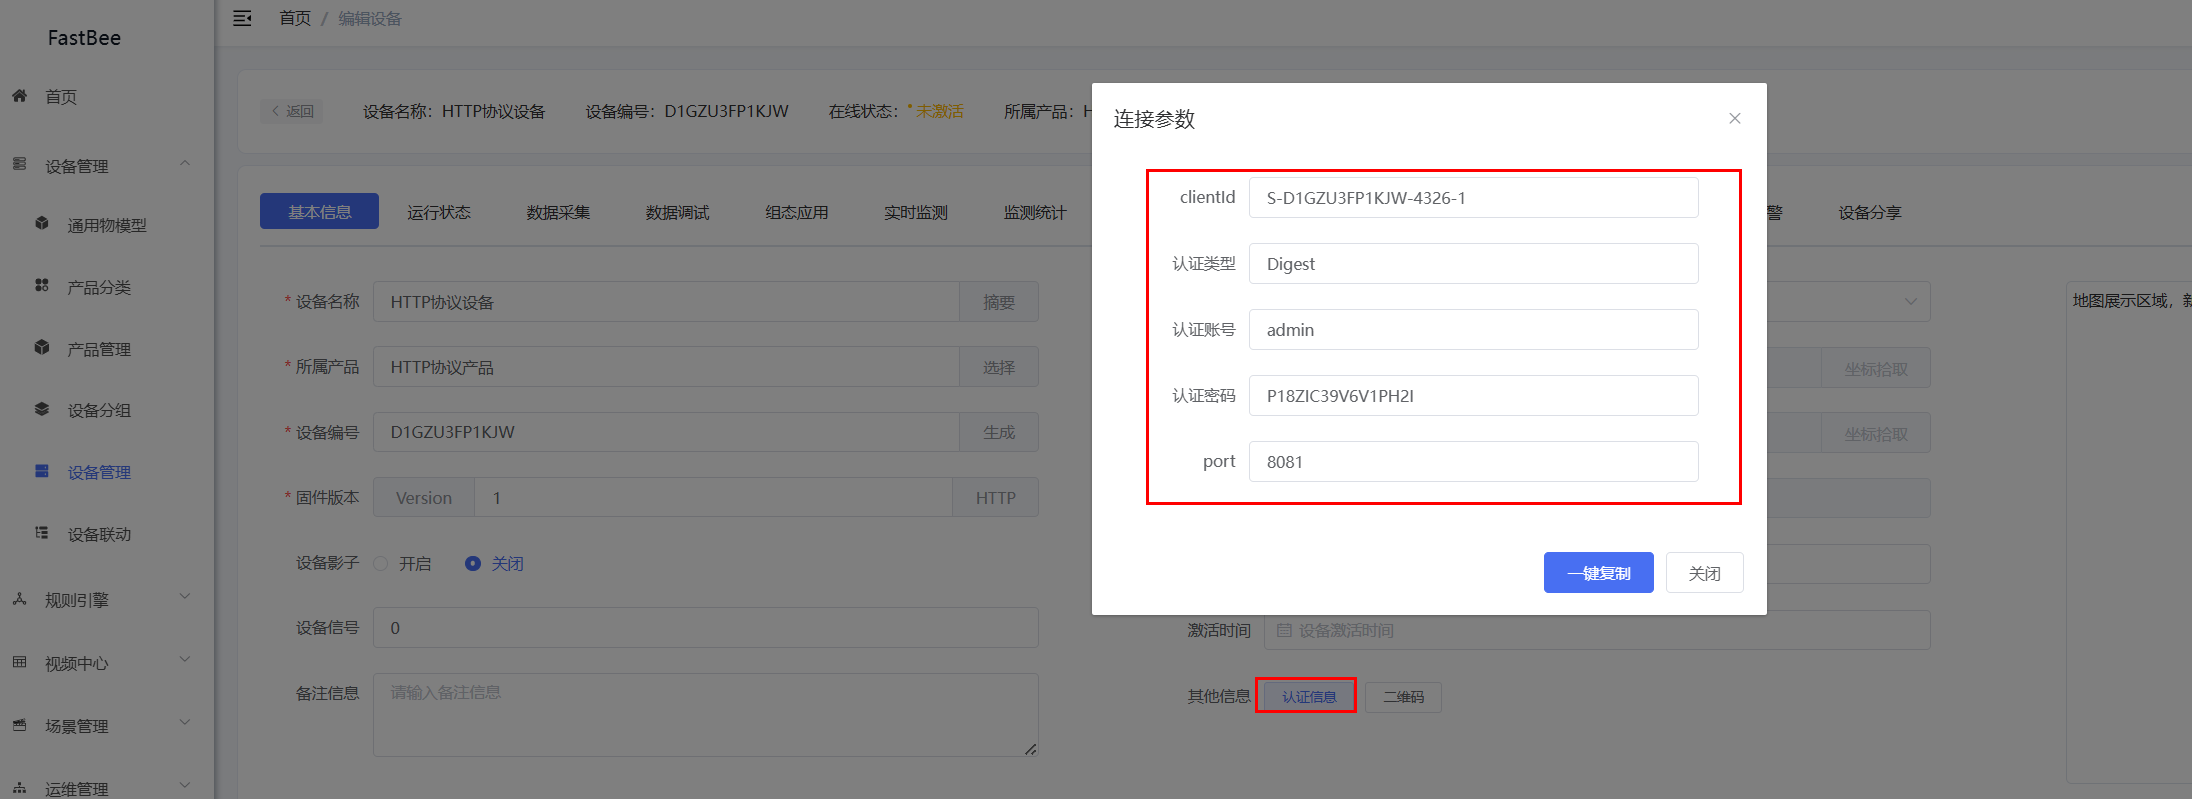Click the 选择 product button
This screenshot has width=2192, height=799.
point(998,367)
